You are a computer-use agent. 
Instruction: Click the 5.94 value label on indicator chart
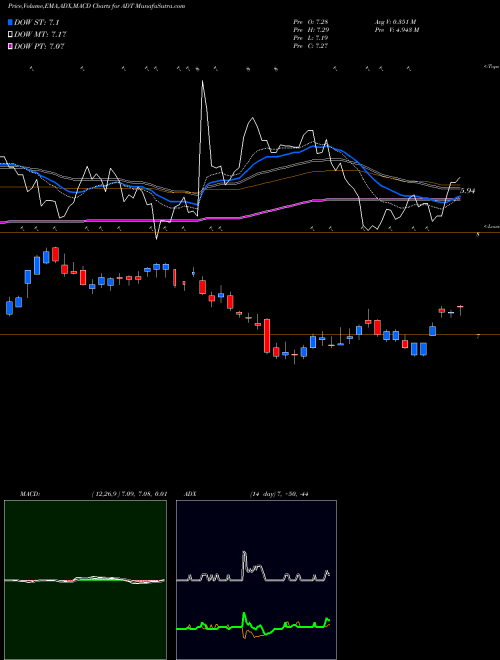point(468,191)
